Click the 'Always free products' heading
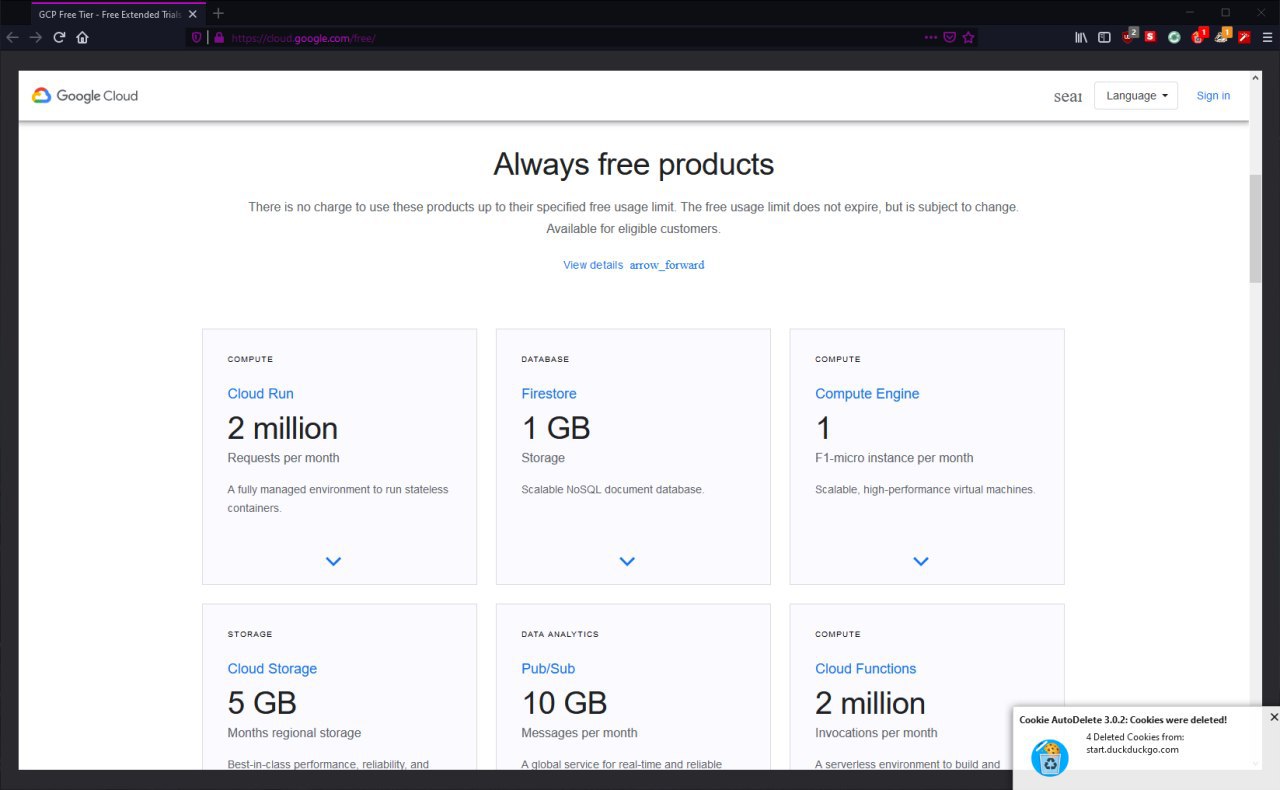This screenshot has width=1280, height=790. coord(633,164)
